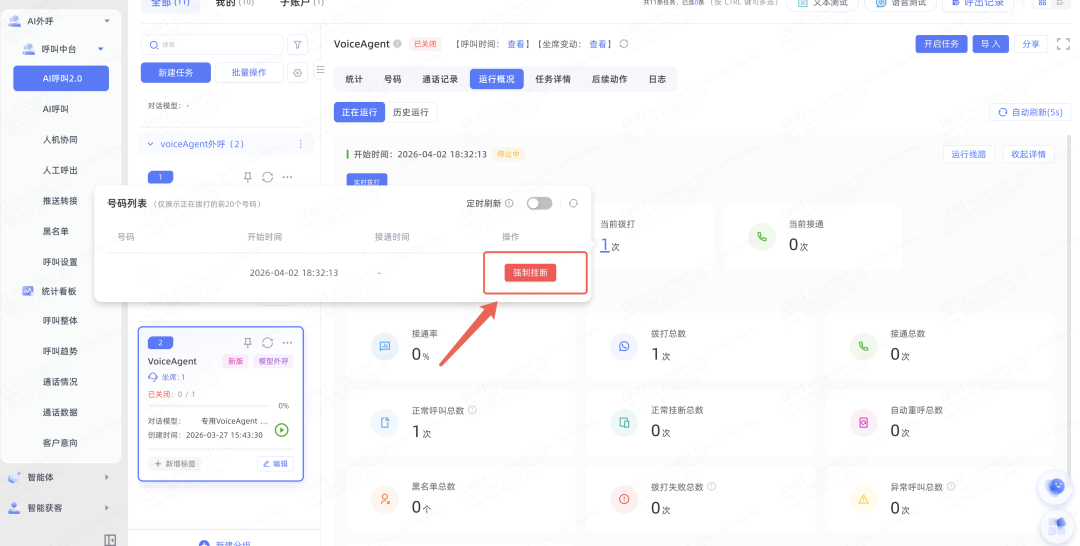This screenshot has width=1080, height=546.
Task: Click the red 强制挂断 button
Action: click(530, 272)
